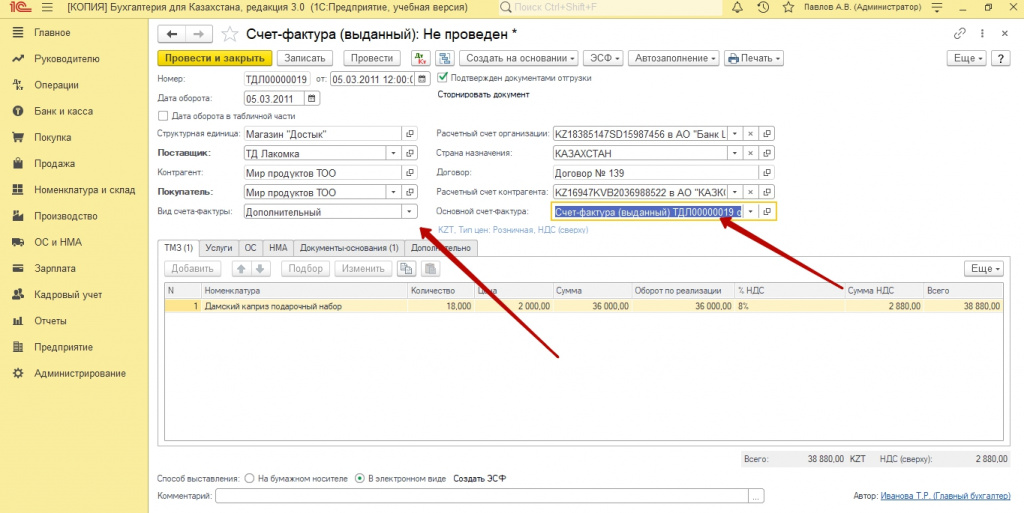
Task: Clear Страна назначения field
Action: coord(751,153)
